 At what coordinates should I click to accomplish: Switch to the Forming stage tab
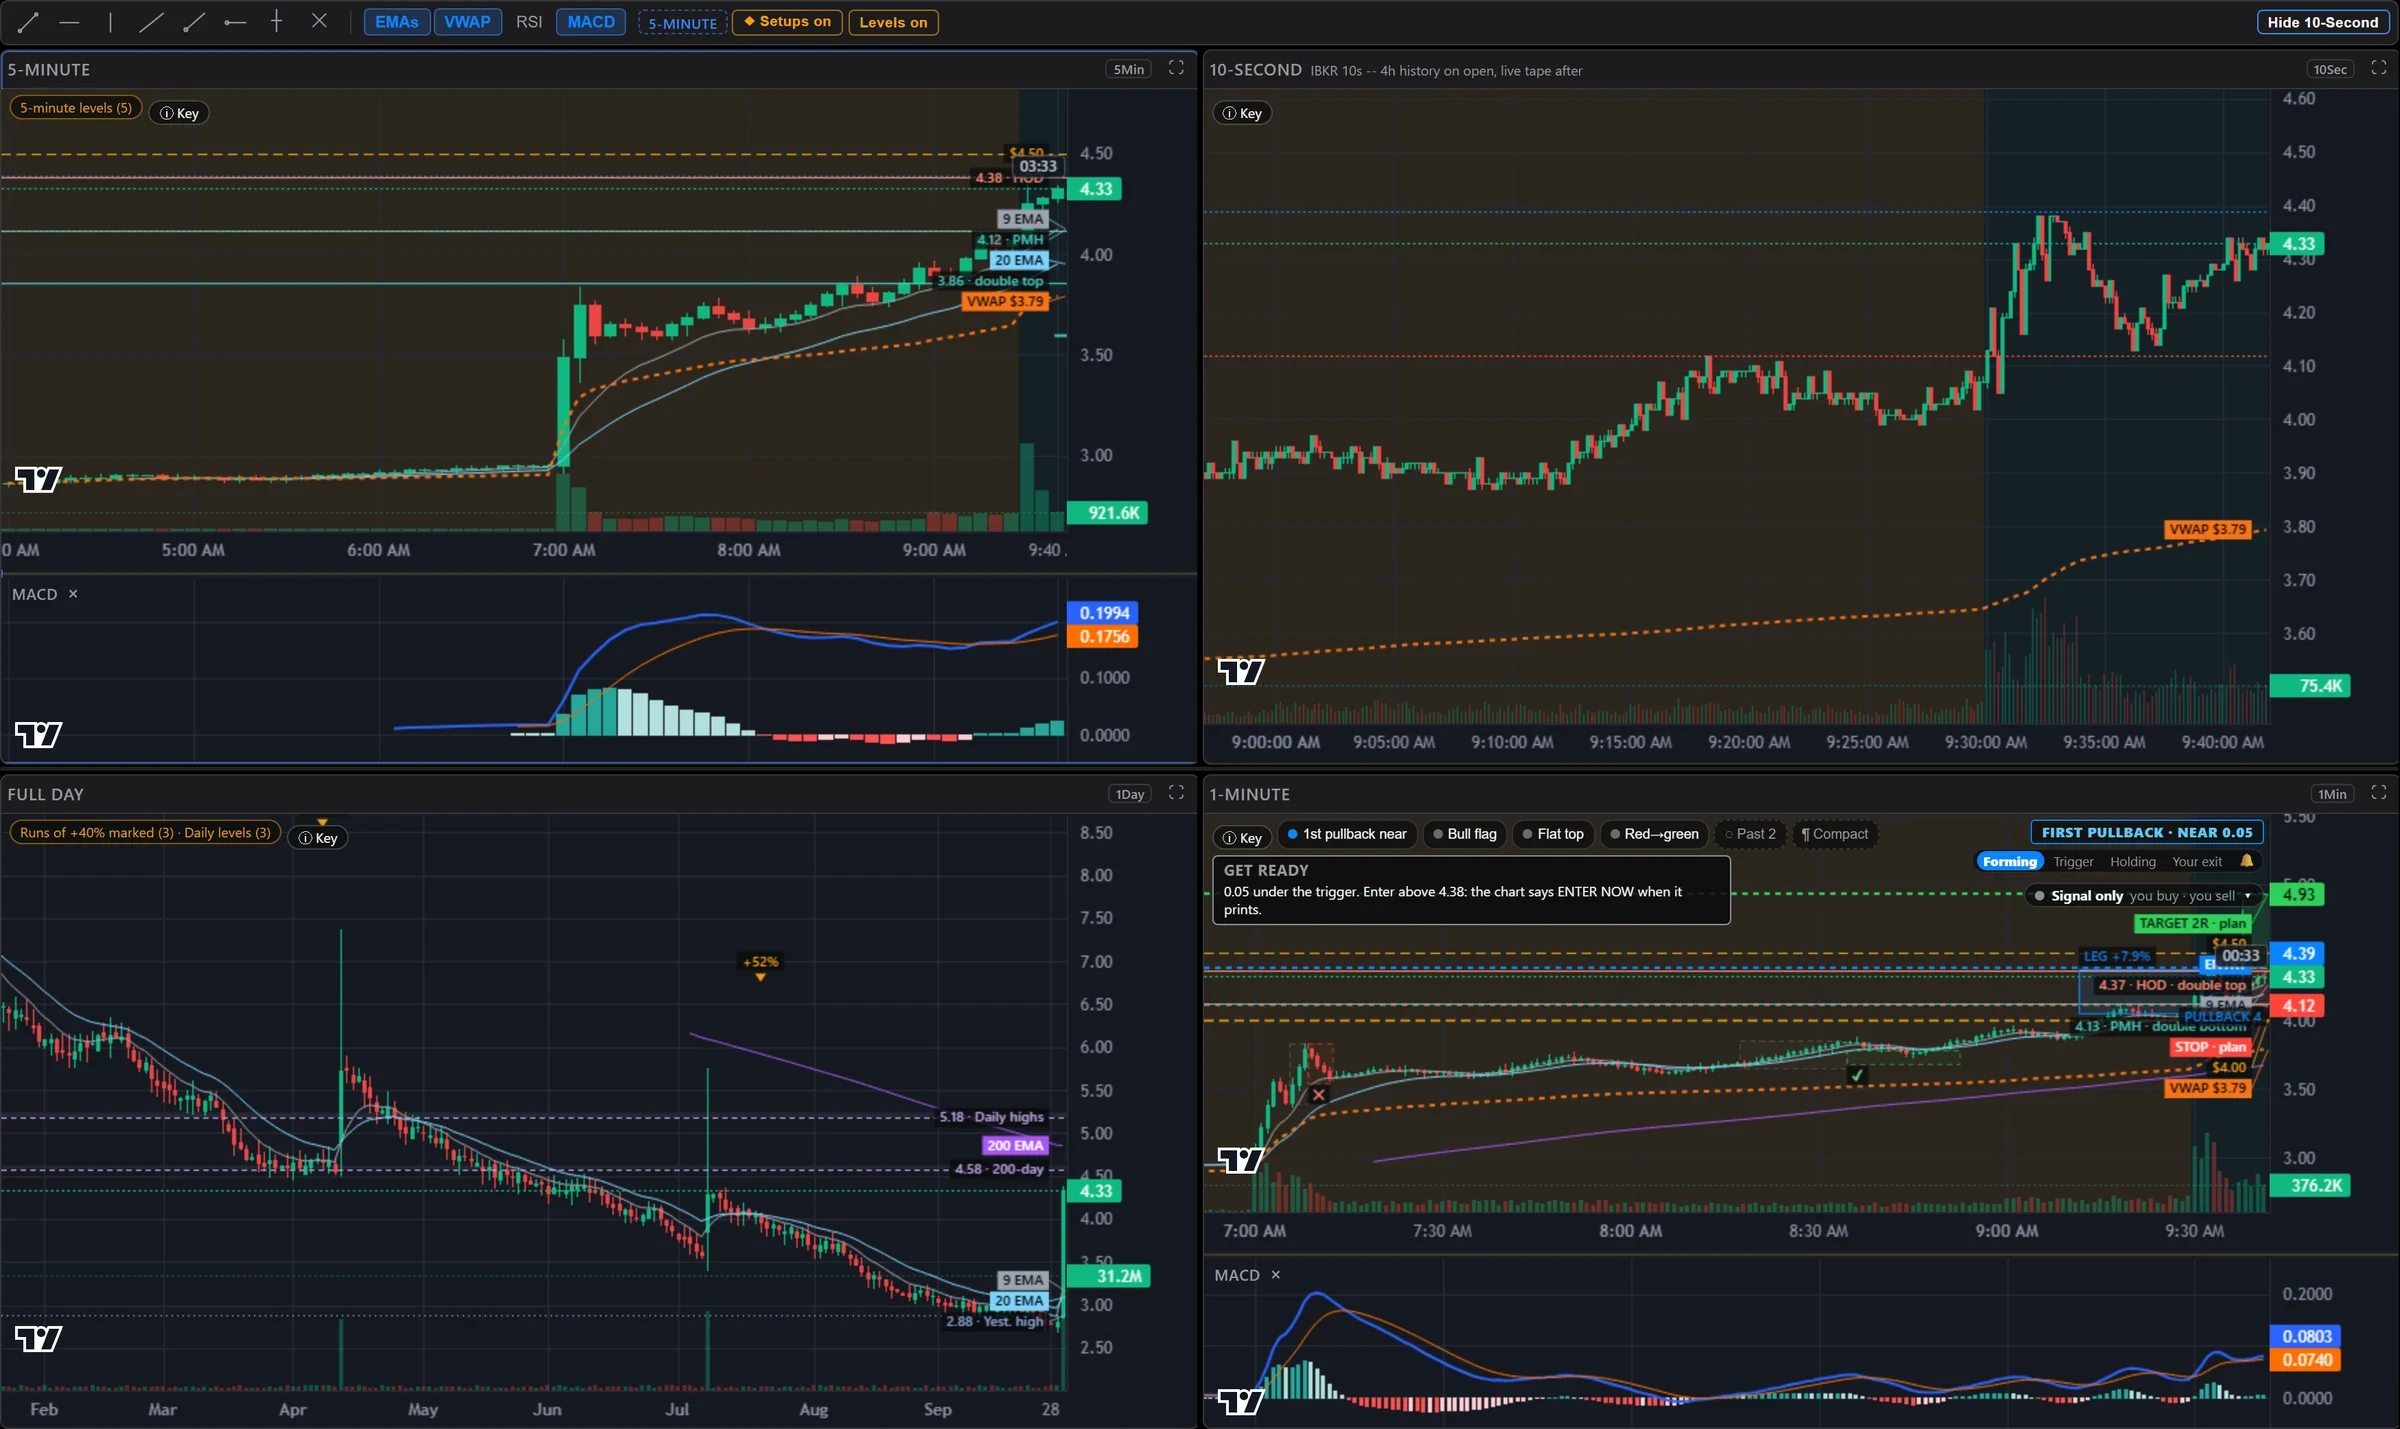(x=2009, y=862)
